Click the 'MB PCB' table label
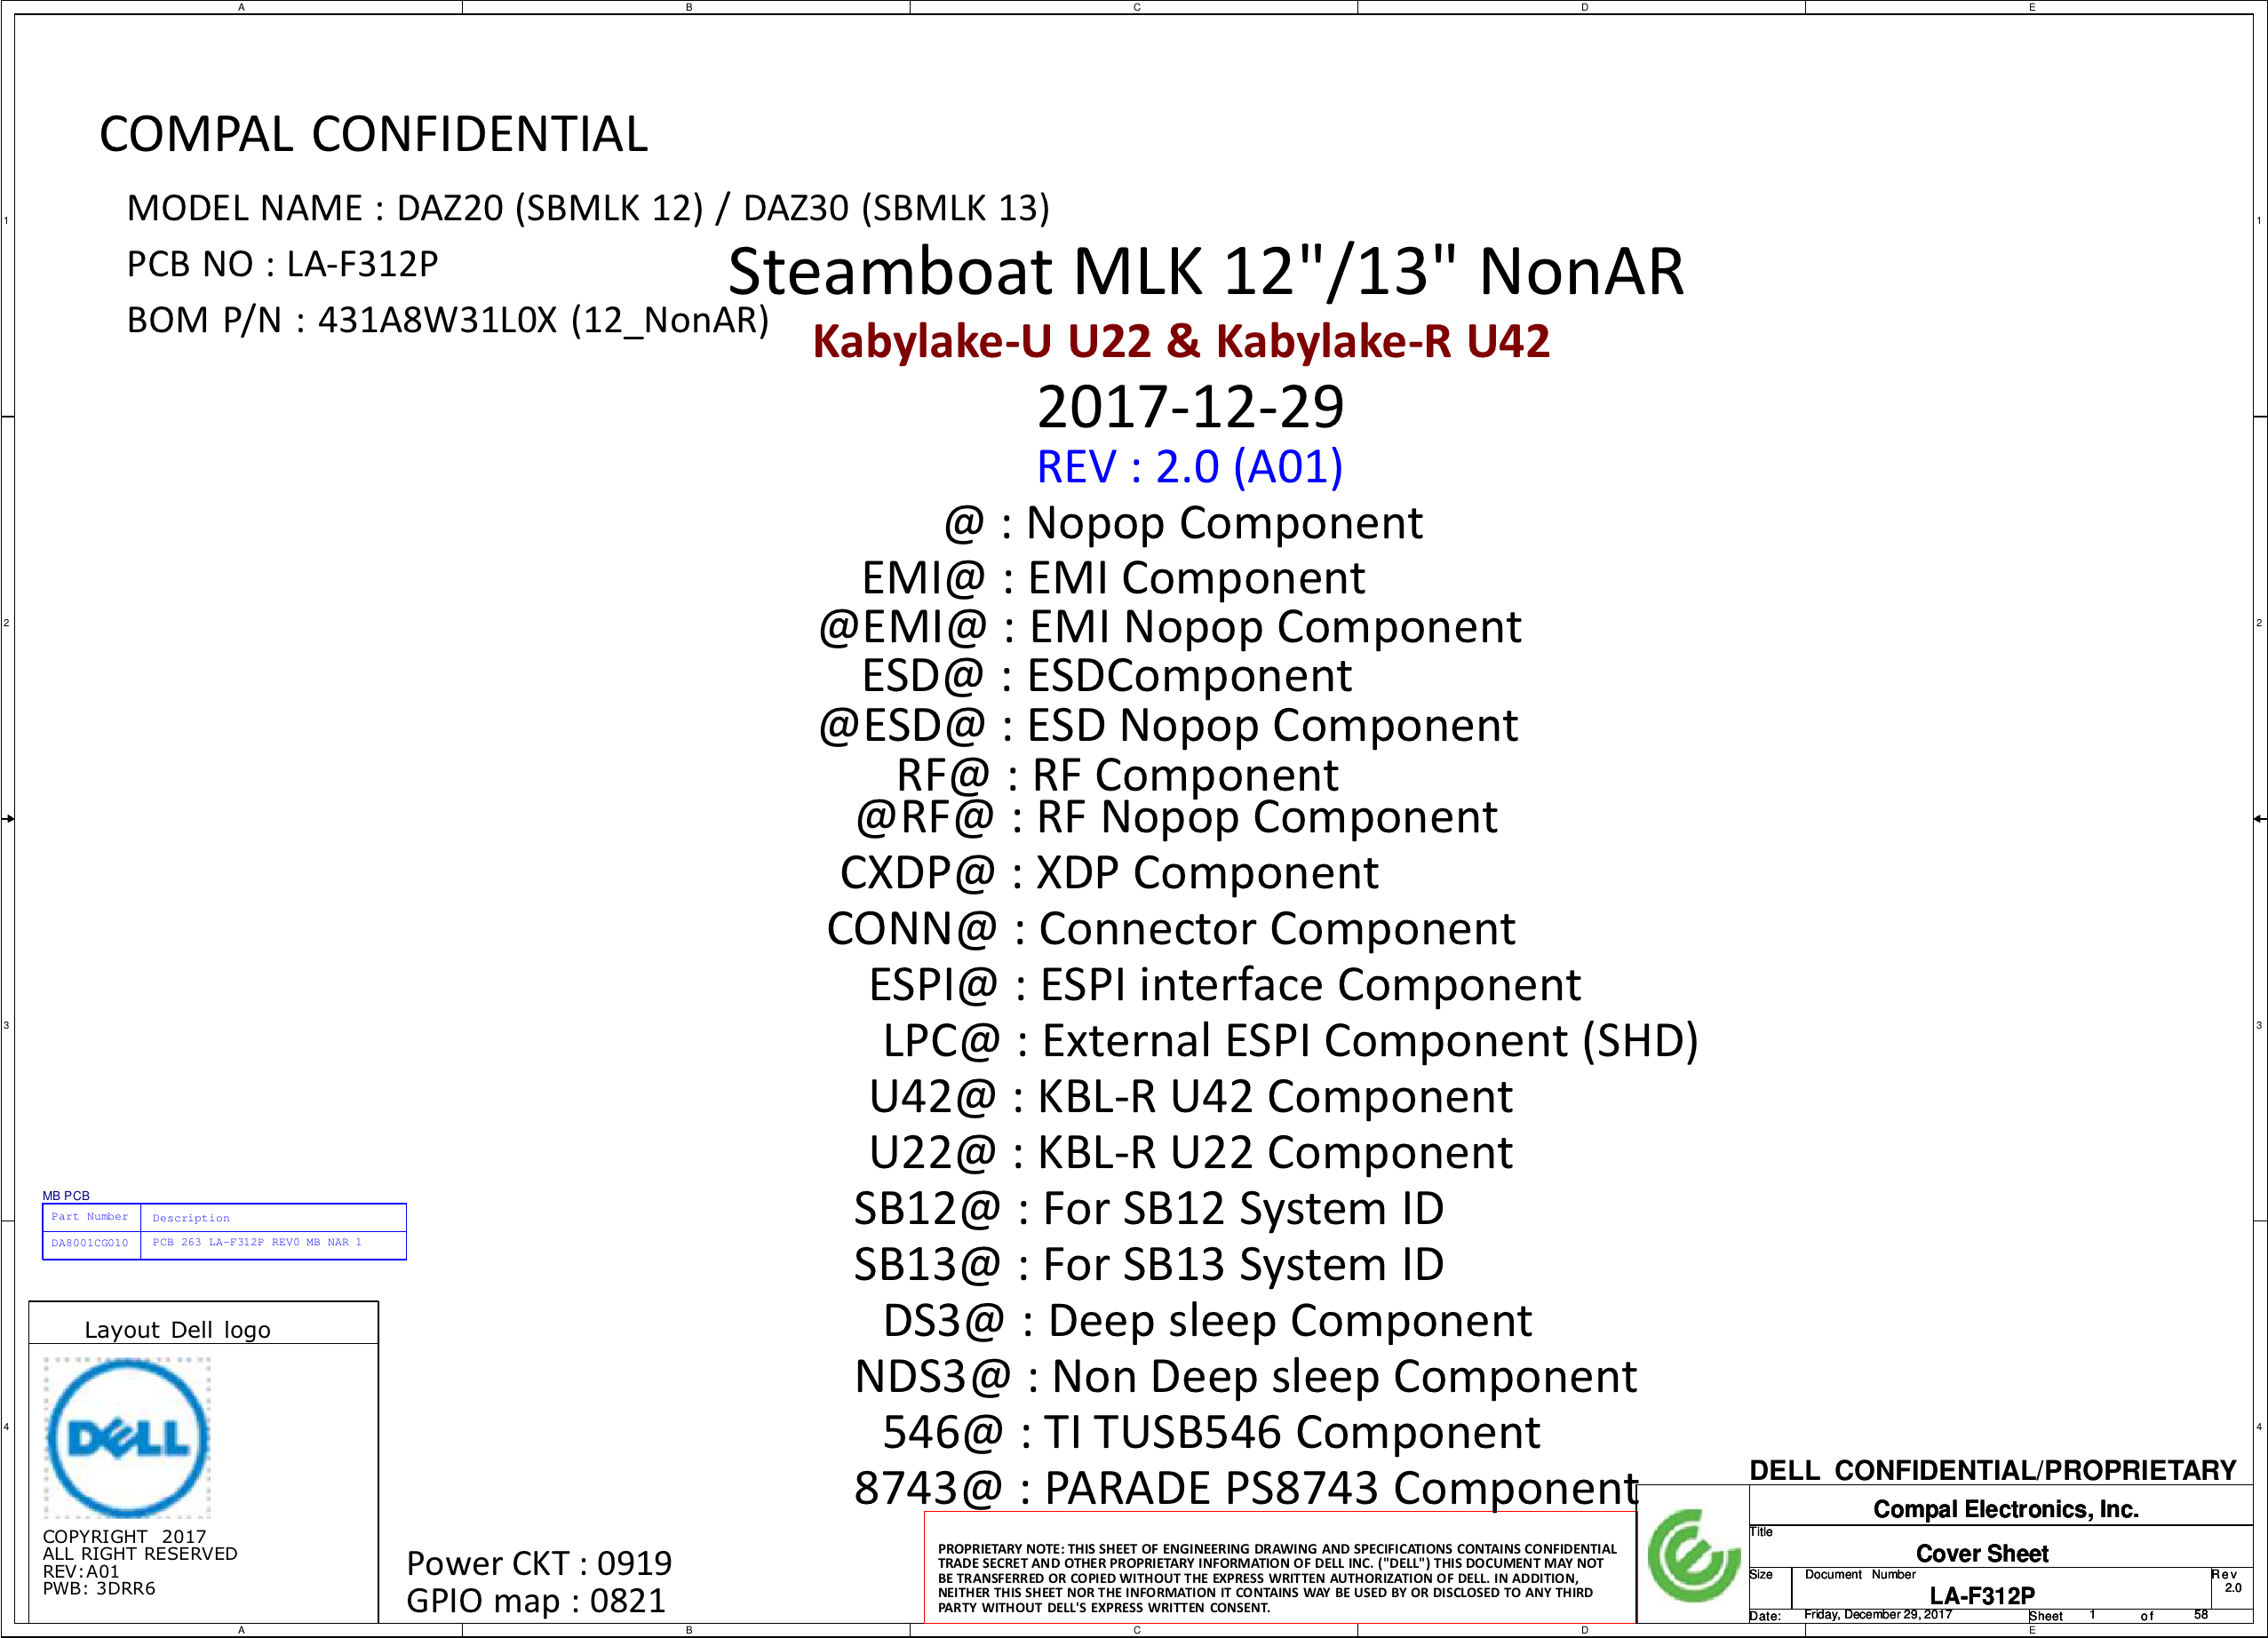The height and width of the screenshot is (1638, 2268). pyautogui.click(x=66, y=1196)
